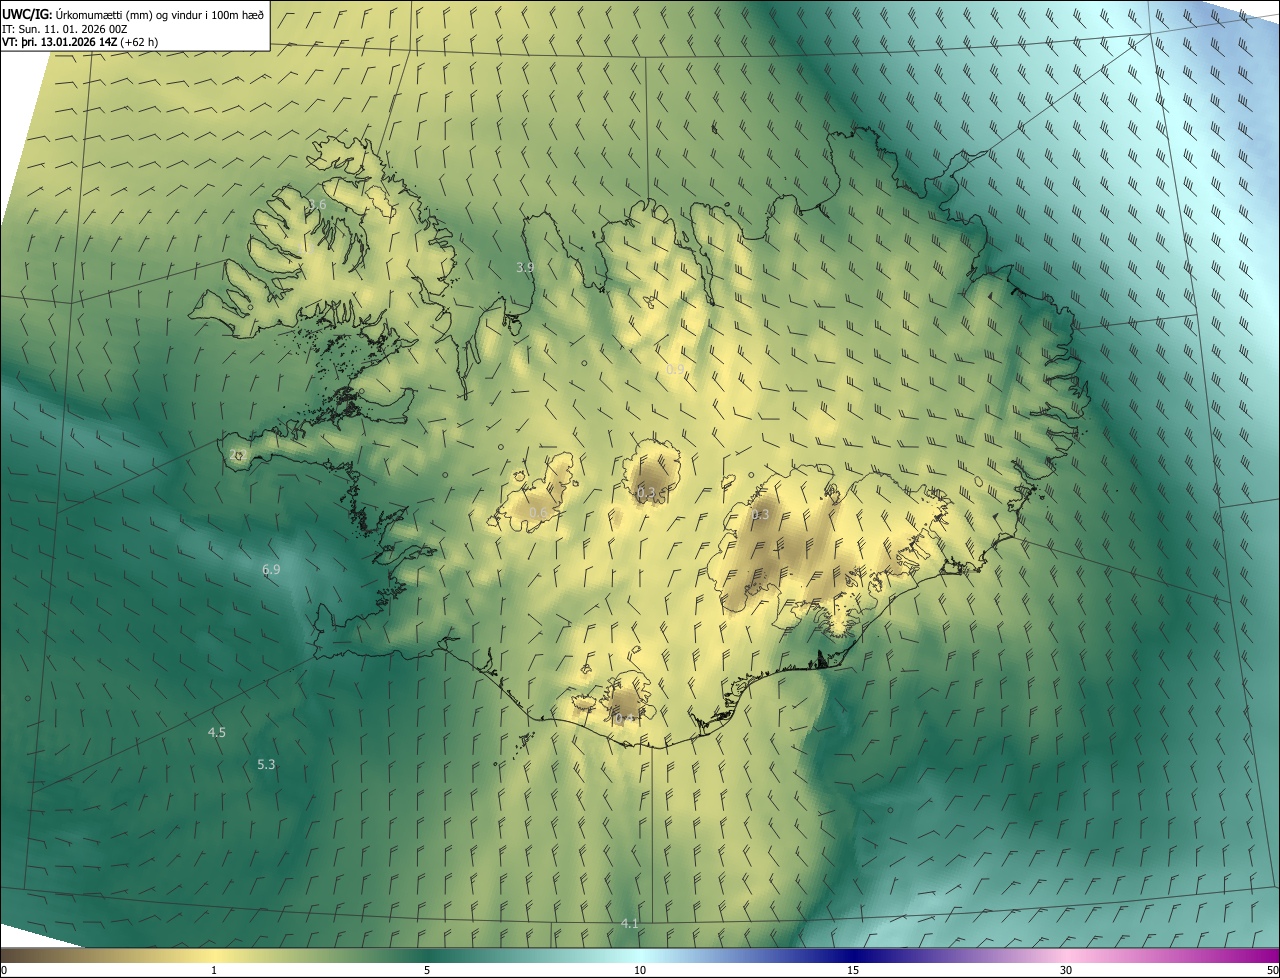Click the 2.2 value on the western peninsula tip
Image resolution: width=1280 pixels, height=978 pixels.
(x=238, y=455)
